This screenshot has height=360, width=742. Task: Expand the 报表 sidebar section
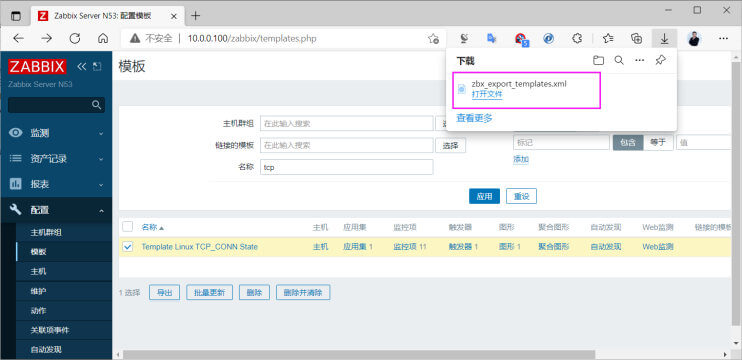(x=56, y=184)
